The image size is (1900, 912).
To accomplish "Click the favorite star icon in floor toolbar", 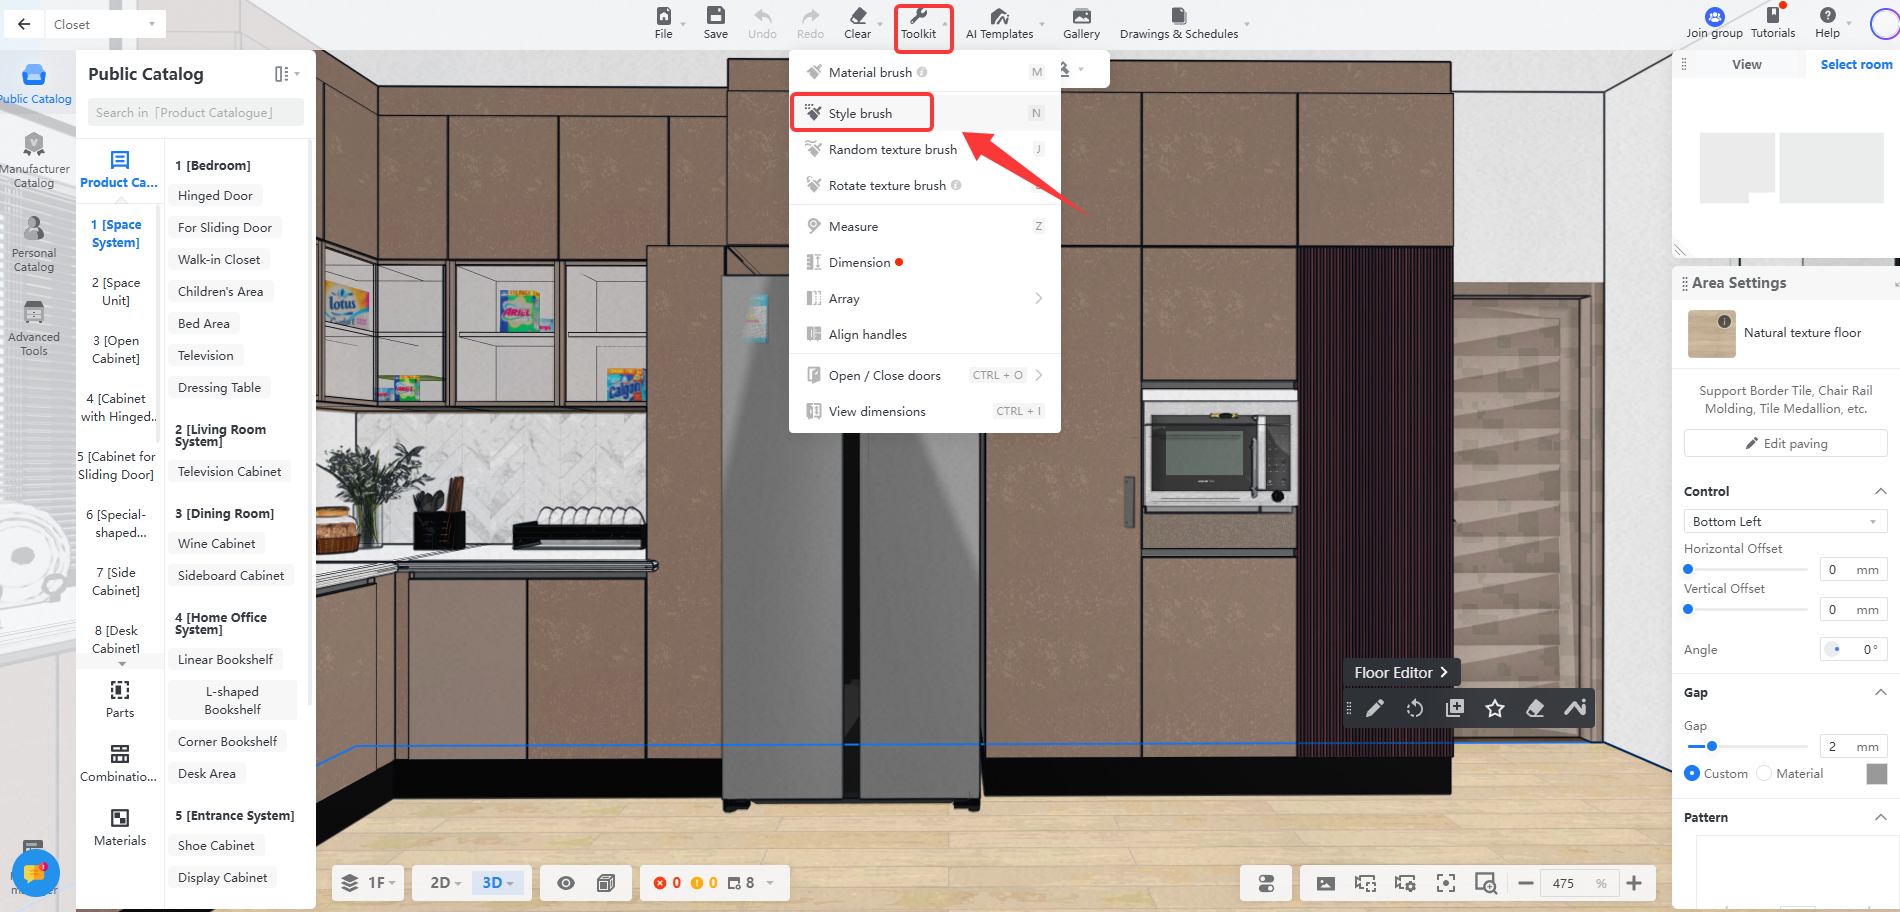I will pos(1495,709).
